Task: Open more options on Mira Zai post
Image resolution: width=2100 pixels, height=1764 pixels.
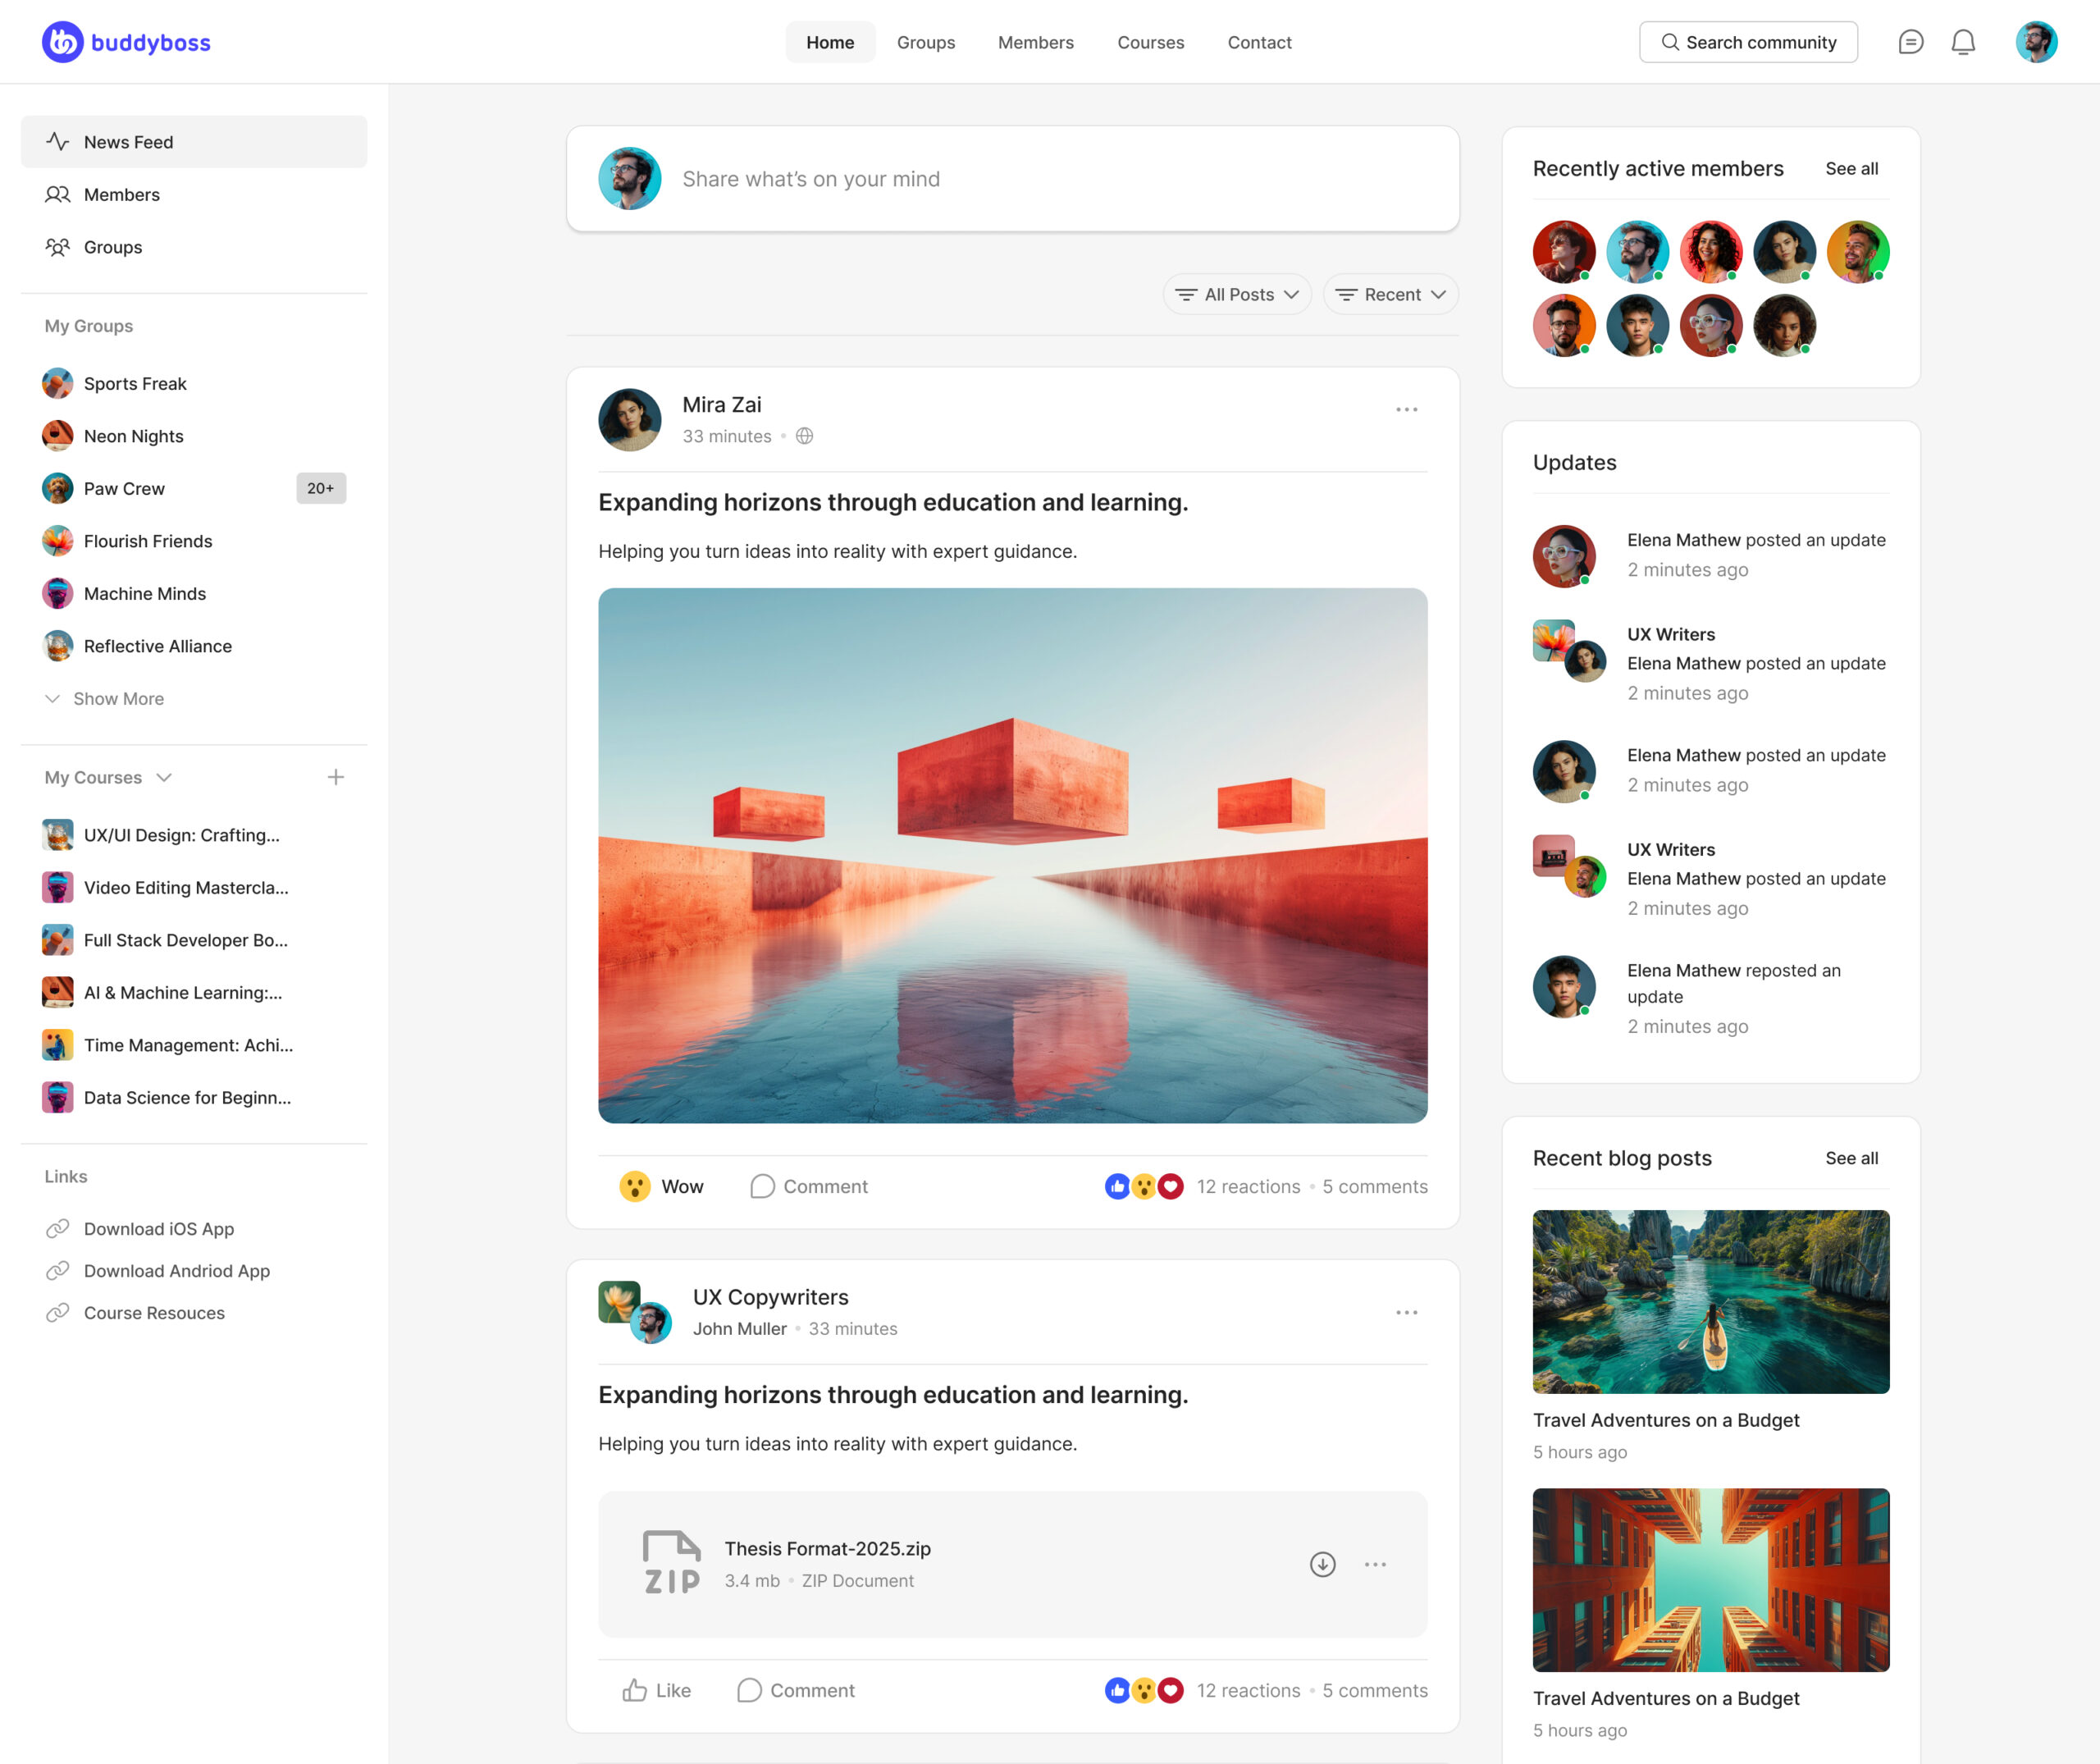Action: [x=1406, y=409]
